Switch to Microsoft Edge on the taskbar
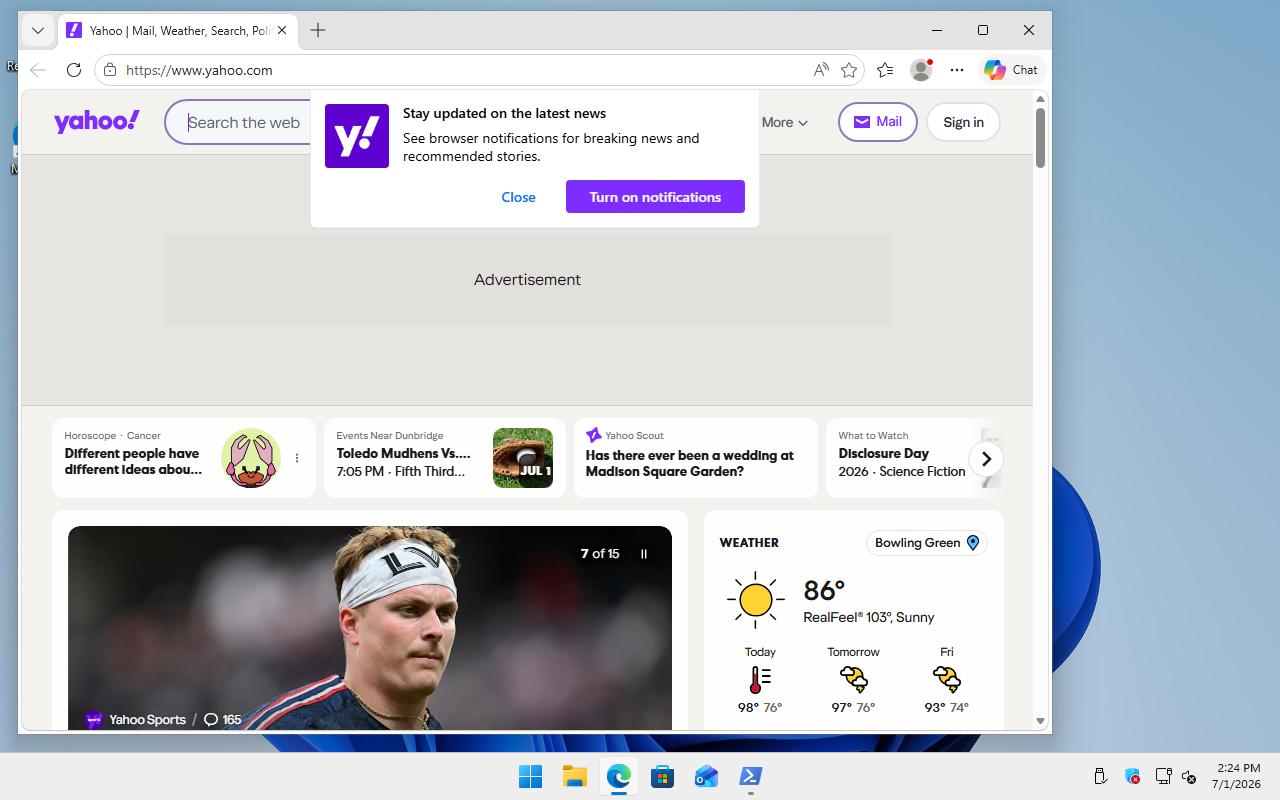 [x=618, y=776]
